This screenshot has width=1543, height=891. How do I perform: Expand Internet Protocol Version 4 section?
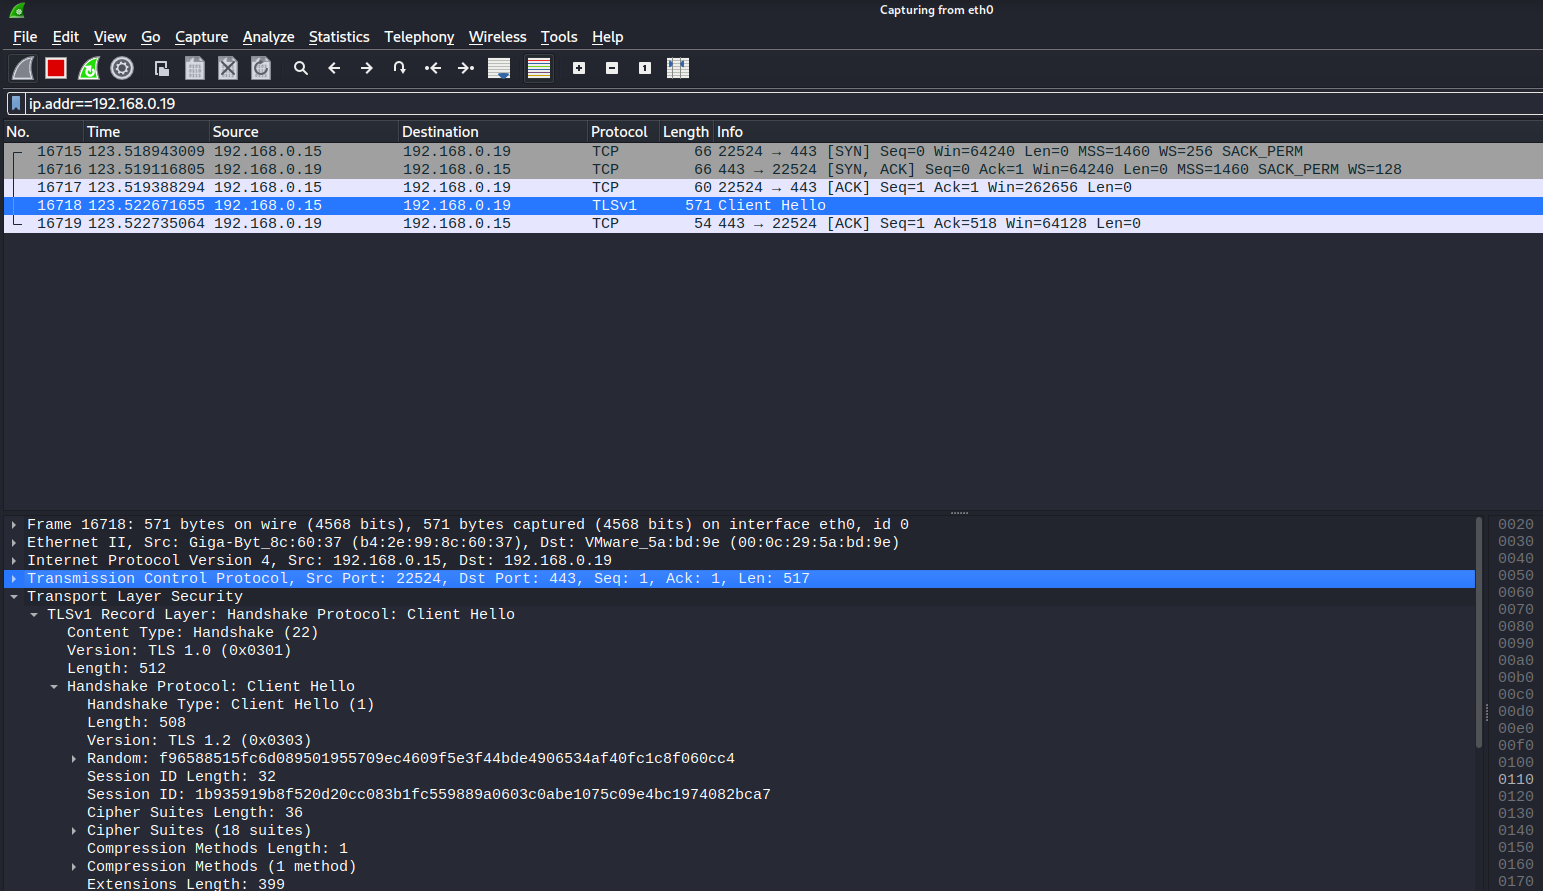click(x=14, y=561)
